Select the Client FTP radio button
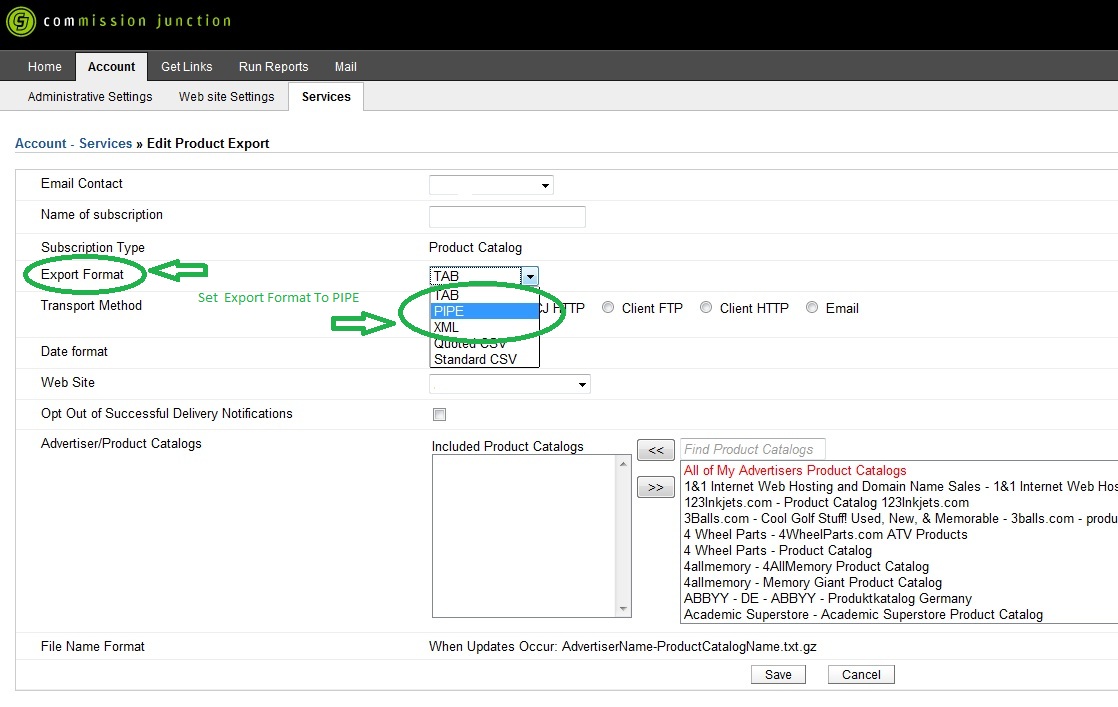 pos(608,307)
